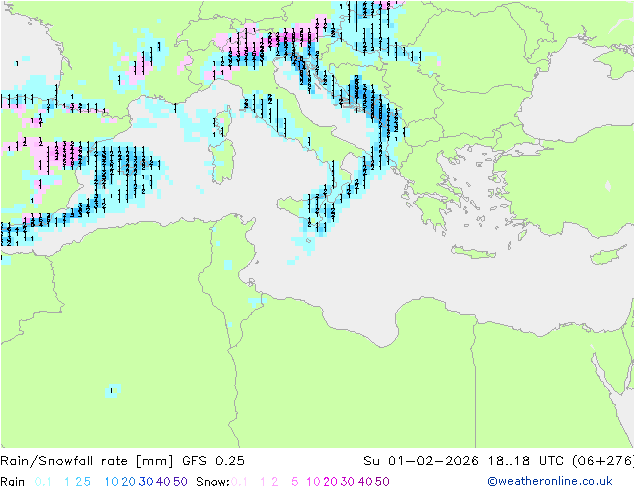Screen dimensions: 634x490
Task: Click the snow legend value 0.1
Action: click(239, 482)
